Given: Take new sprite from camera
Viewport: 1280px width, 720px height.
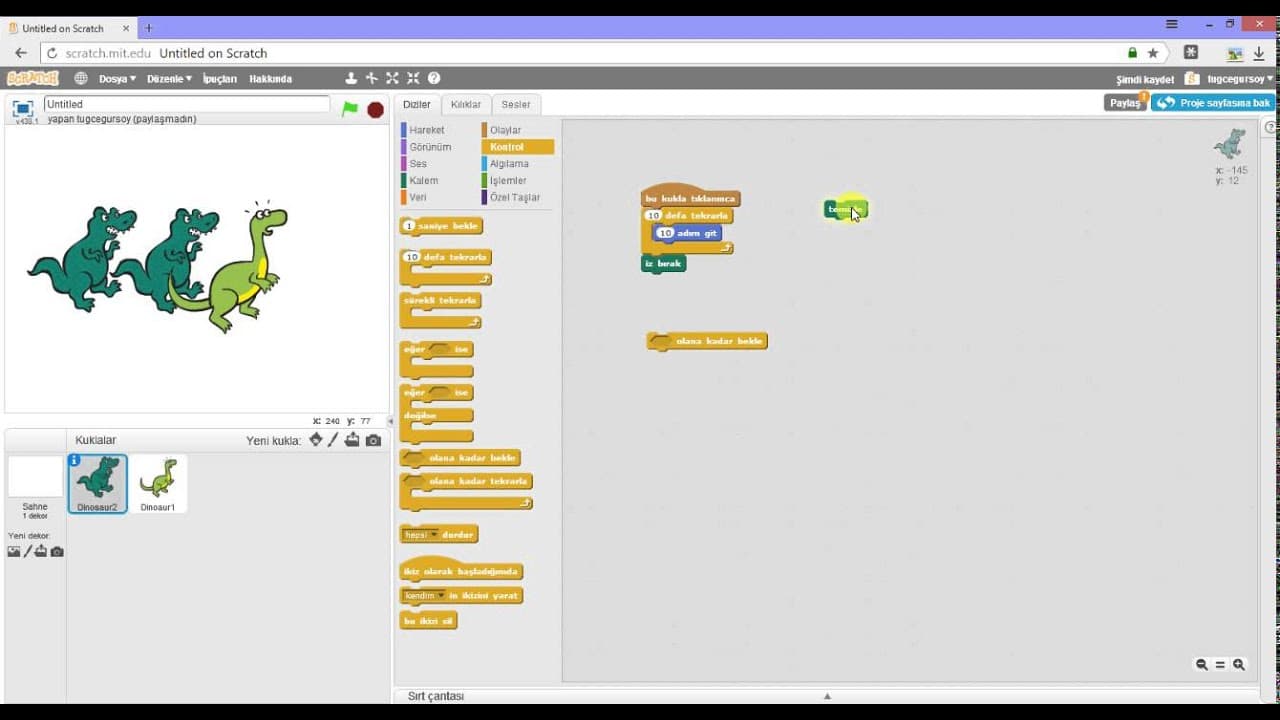Looking at the screenshot, I should click(x=373, y=440).
